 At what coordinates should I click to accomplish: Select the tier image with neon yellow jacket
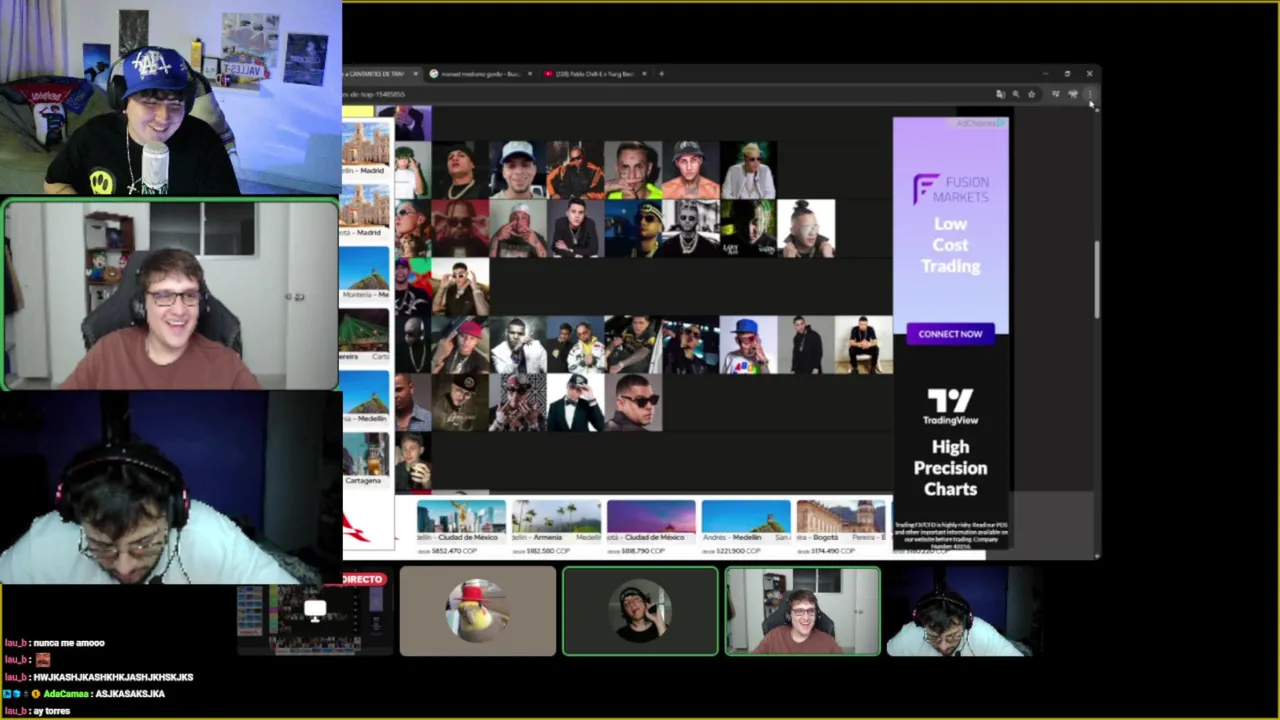632,170
